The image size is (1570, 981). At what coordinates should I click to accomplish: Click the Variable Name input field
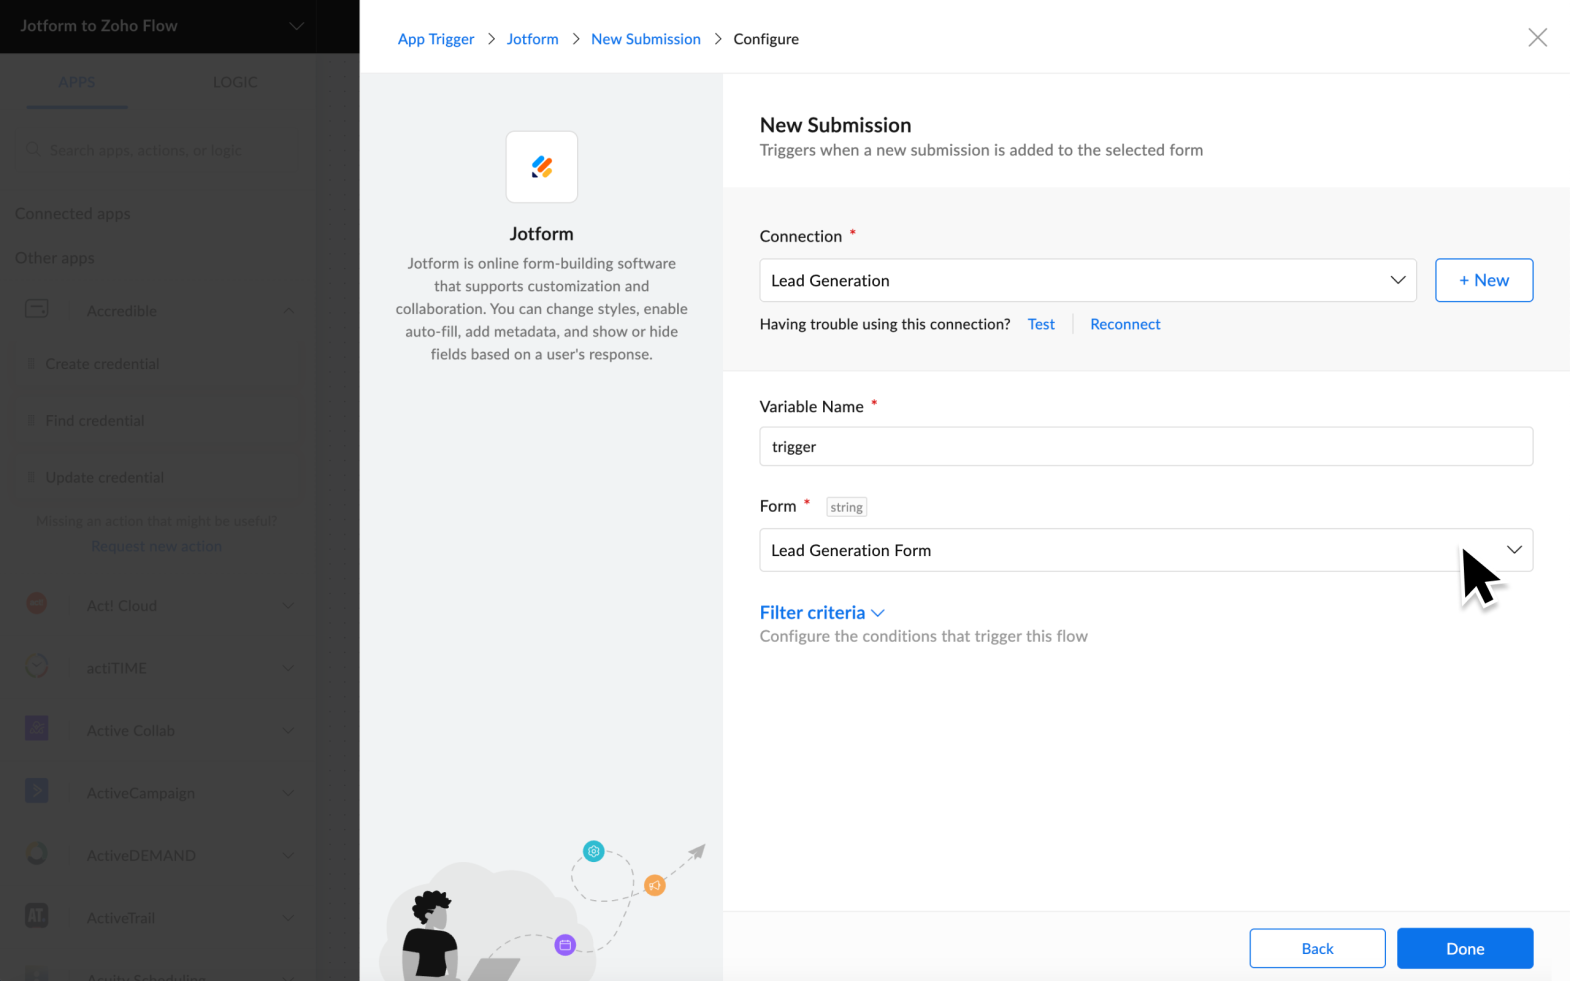(x=1145, y=447)
